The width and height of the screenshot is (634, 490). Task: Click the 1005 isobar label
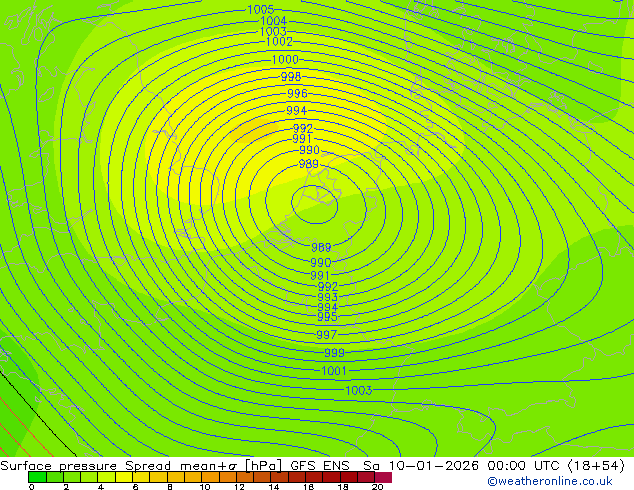(x=260, y=9)
